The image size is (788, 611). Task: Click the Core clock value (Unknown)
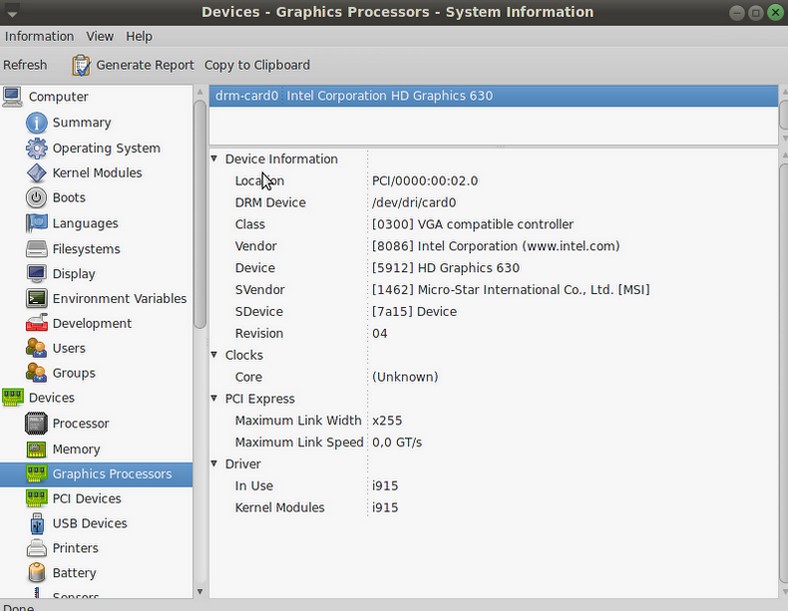coord(405,377)
